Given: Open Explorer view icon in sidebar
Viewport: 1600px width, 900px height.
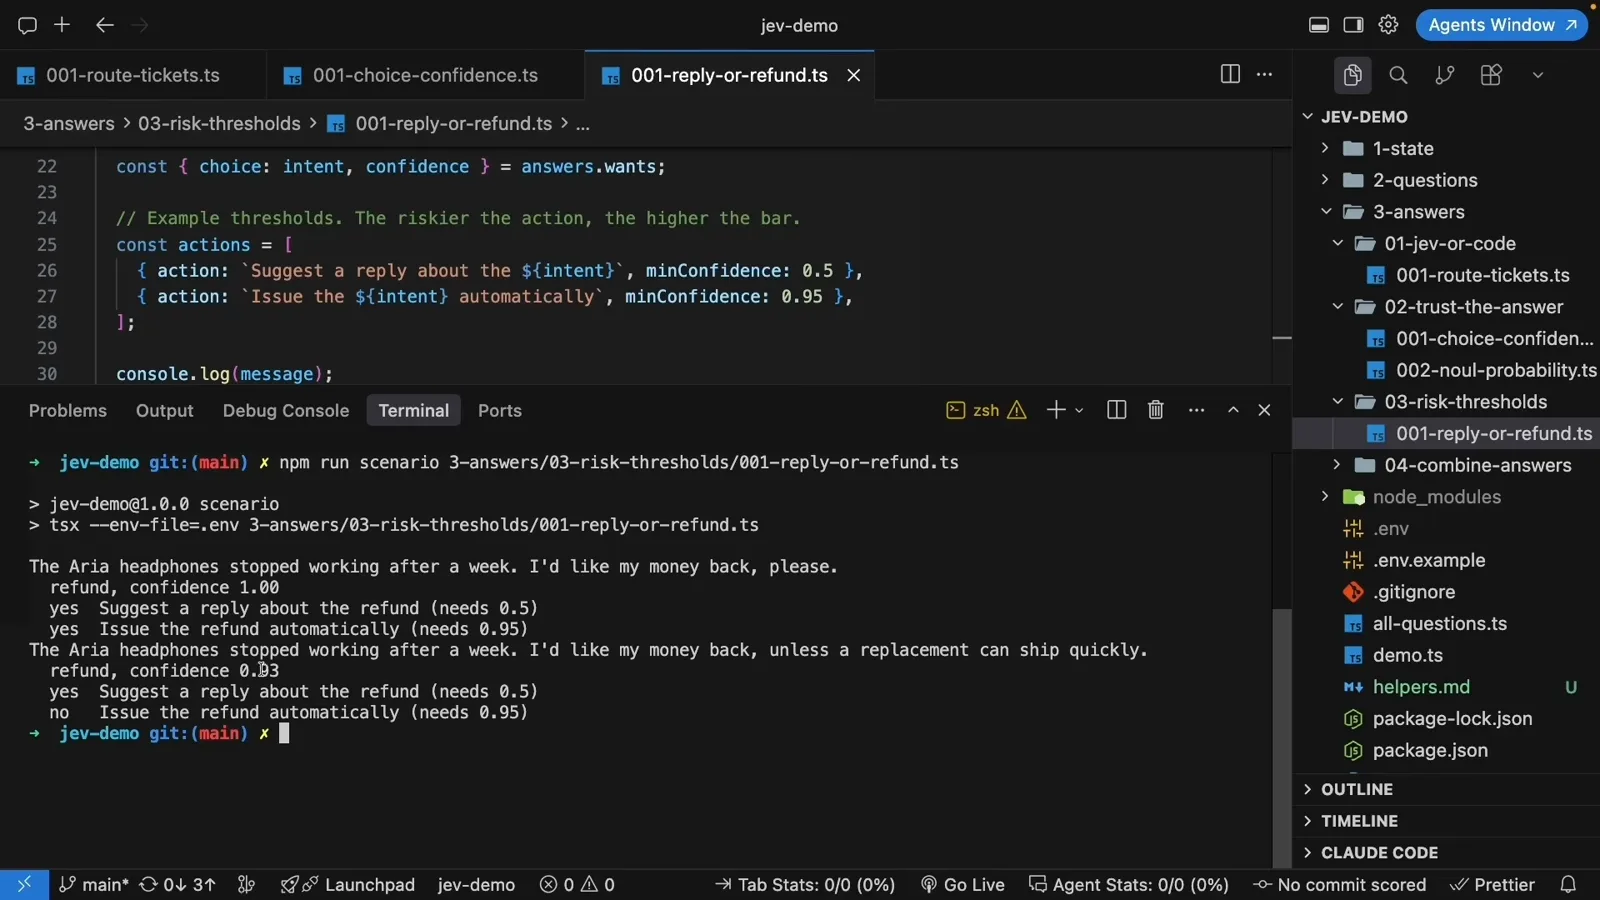Looking at the screenshot, I should point(1352,75).
